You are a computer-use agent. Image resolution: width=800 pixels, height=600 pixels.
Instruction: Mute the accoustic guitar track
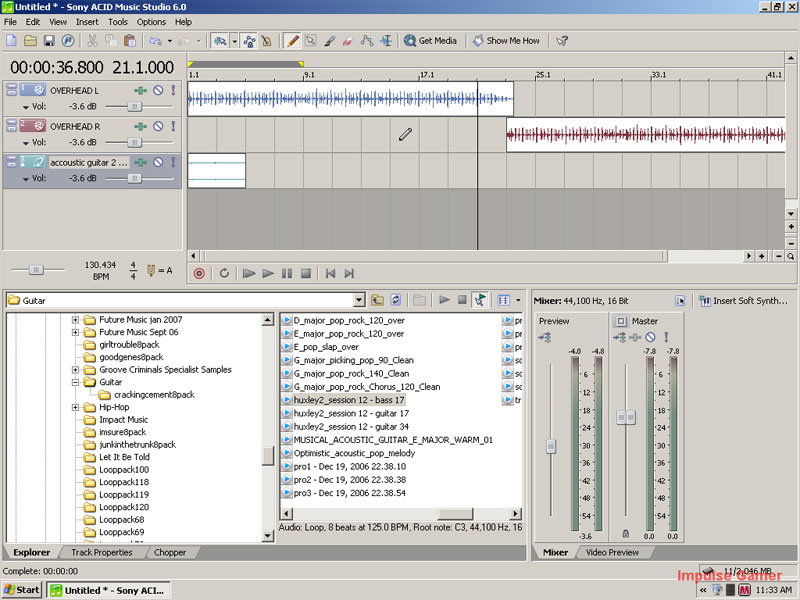(158, 162)
